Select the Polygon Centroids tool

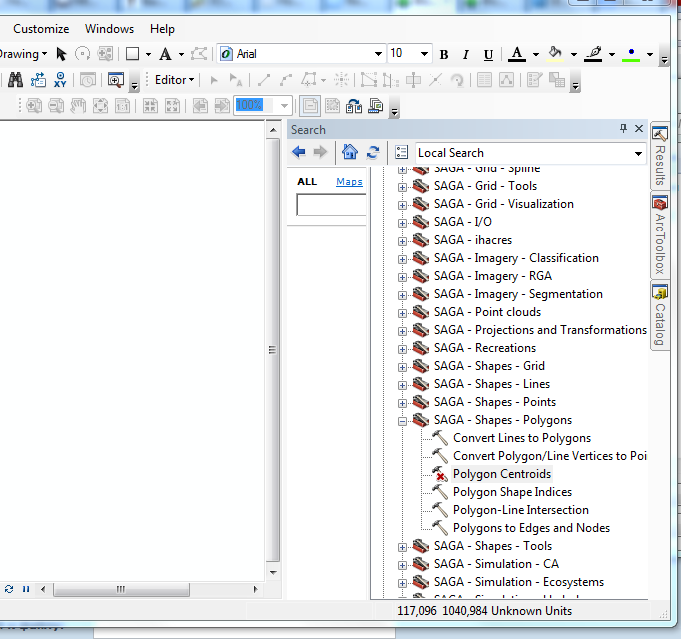pyautogui.click(x=501, y=474)
